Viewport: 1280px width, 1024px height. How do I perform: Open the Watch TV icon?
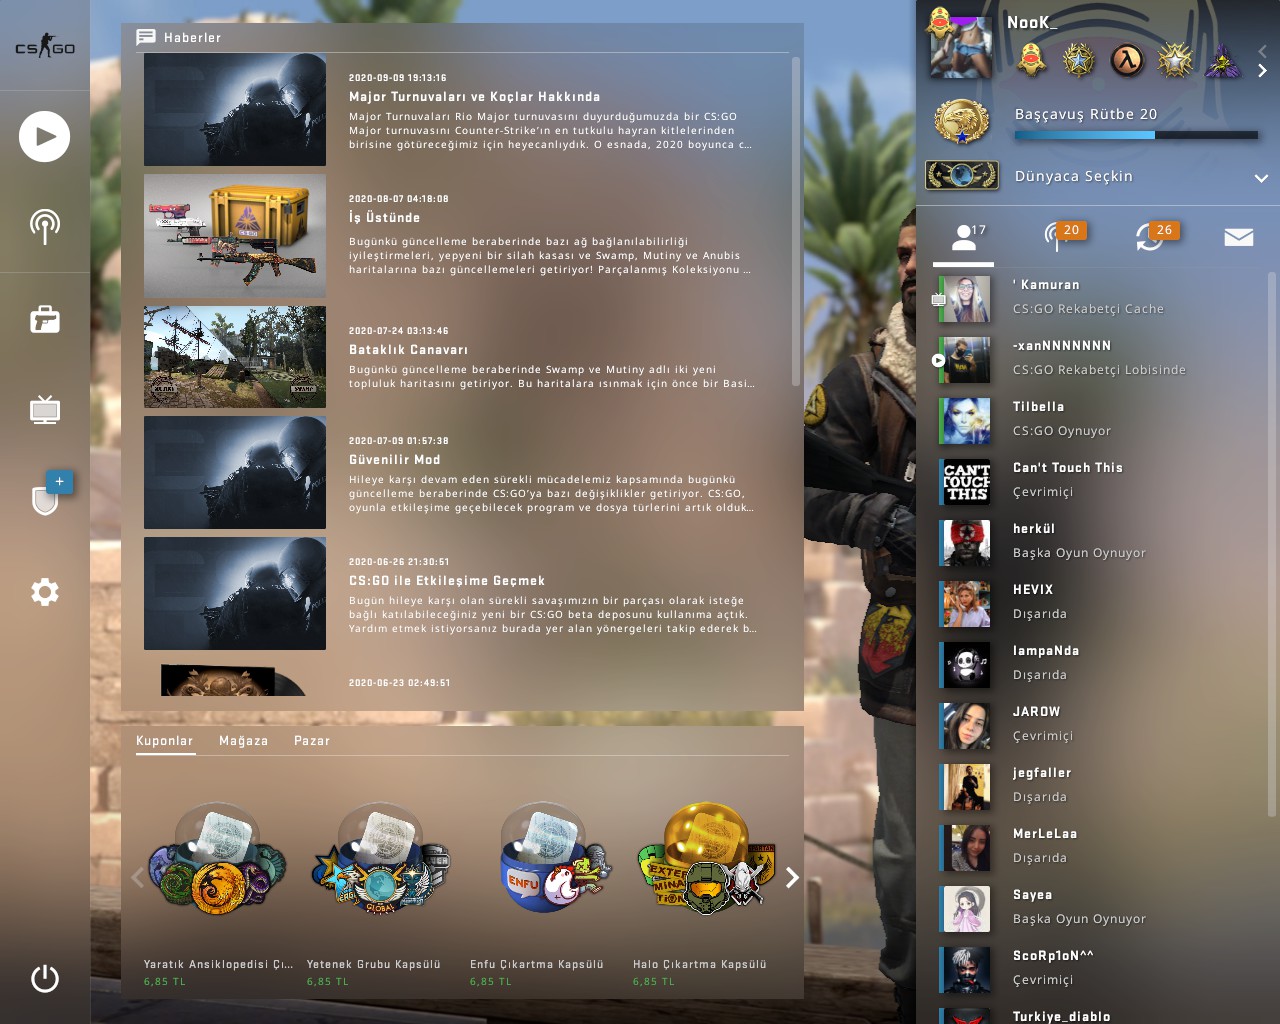[x=45, y=409]
